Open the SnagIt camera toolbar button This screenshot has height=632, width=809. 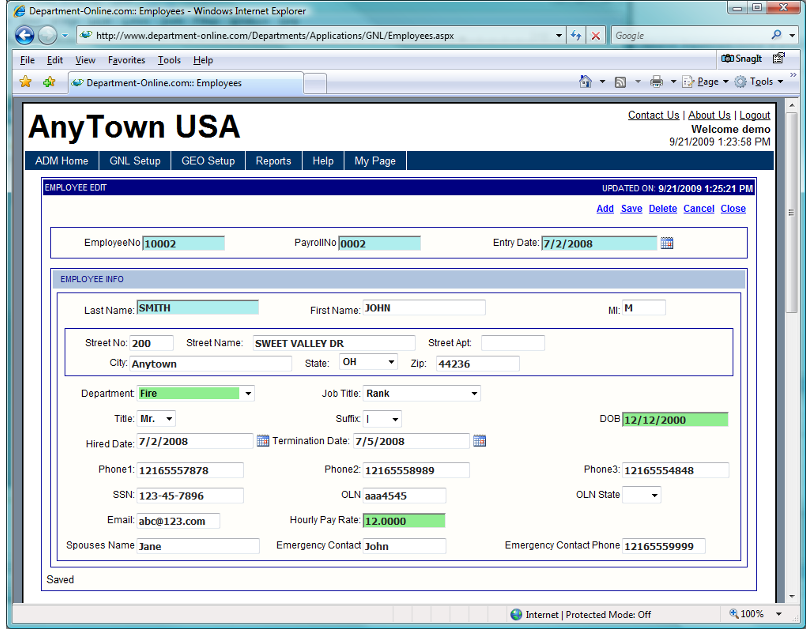coord(741,59)
